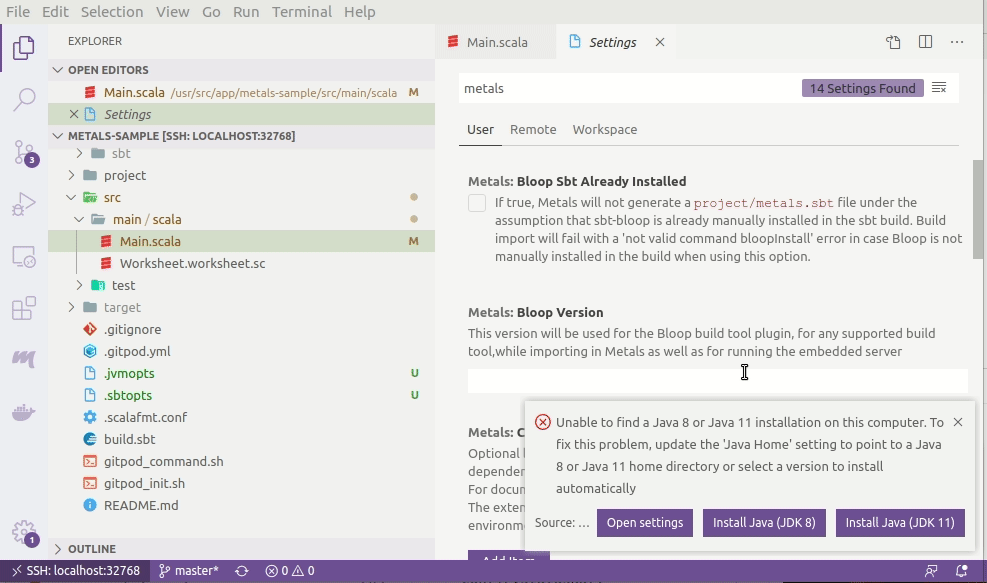Clear the settings search input
This screenshot has width=987, height=583.
click(x=939, y=88)
